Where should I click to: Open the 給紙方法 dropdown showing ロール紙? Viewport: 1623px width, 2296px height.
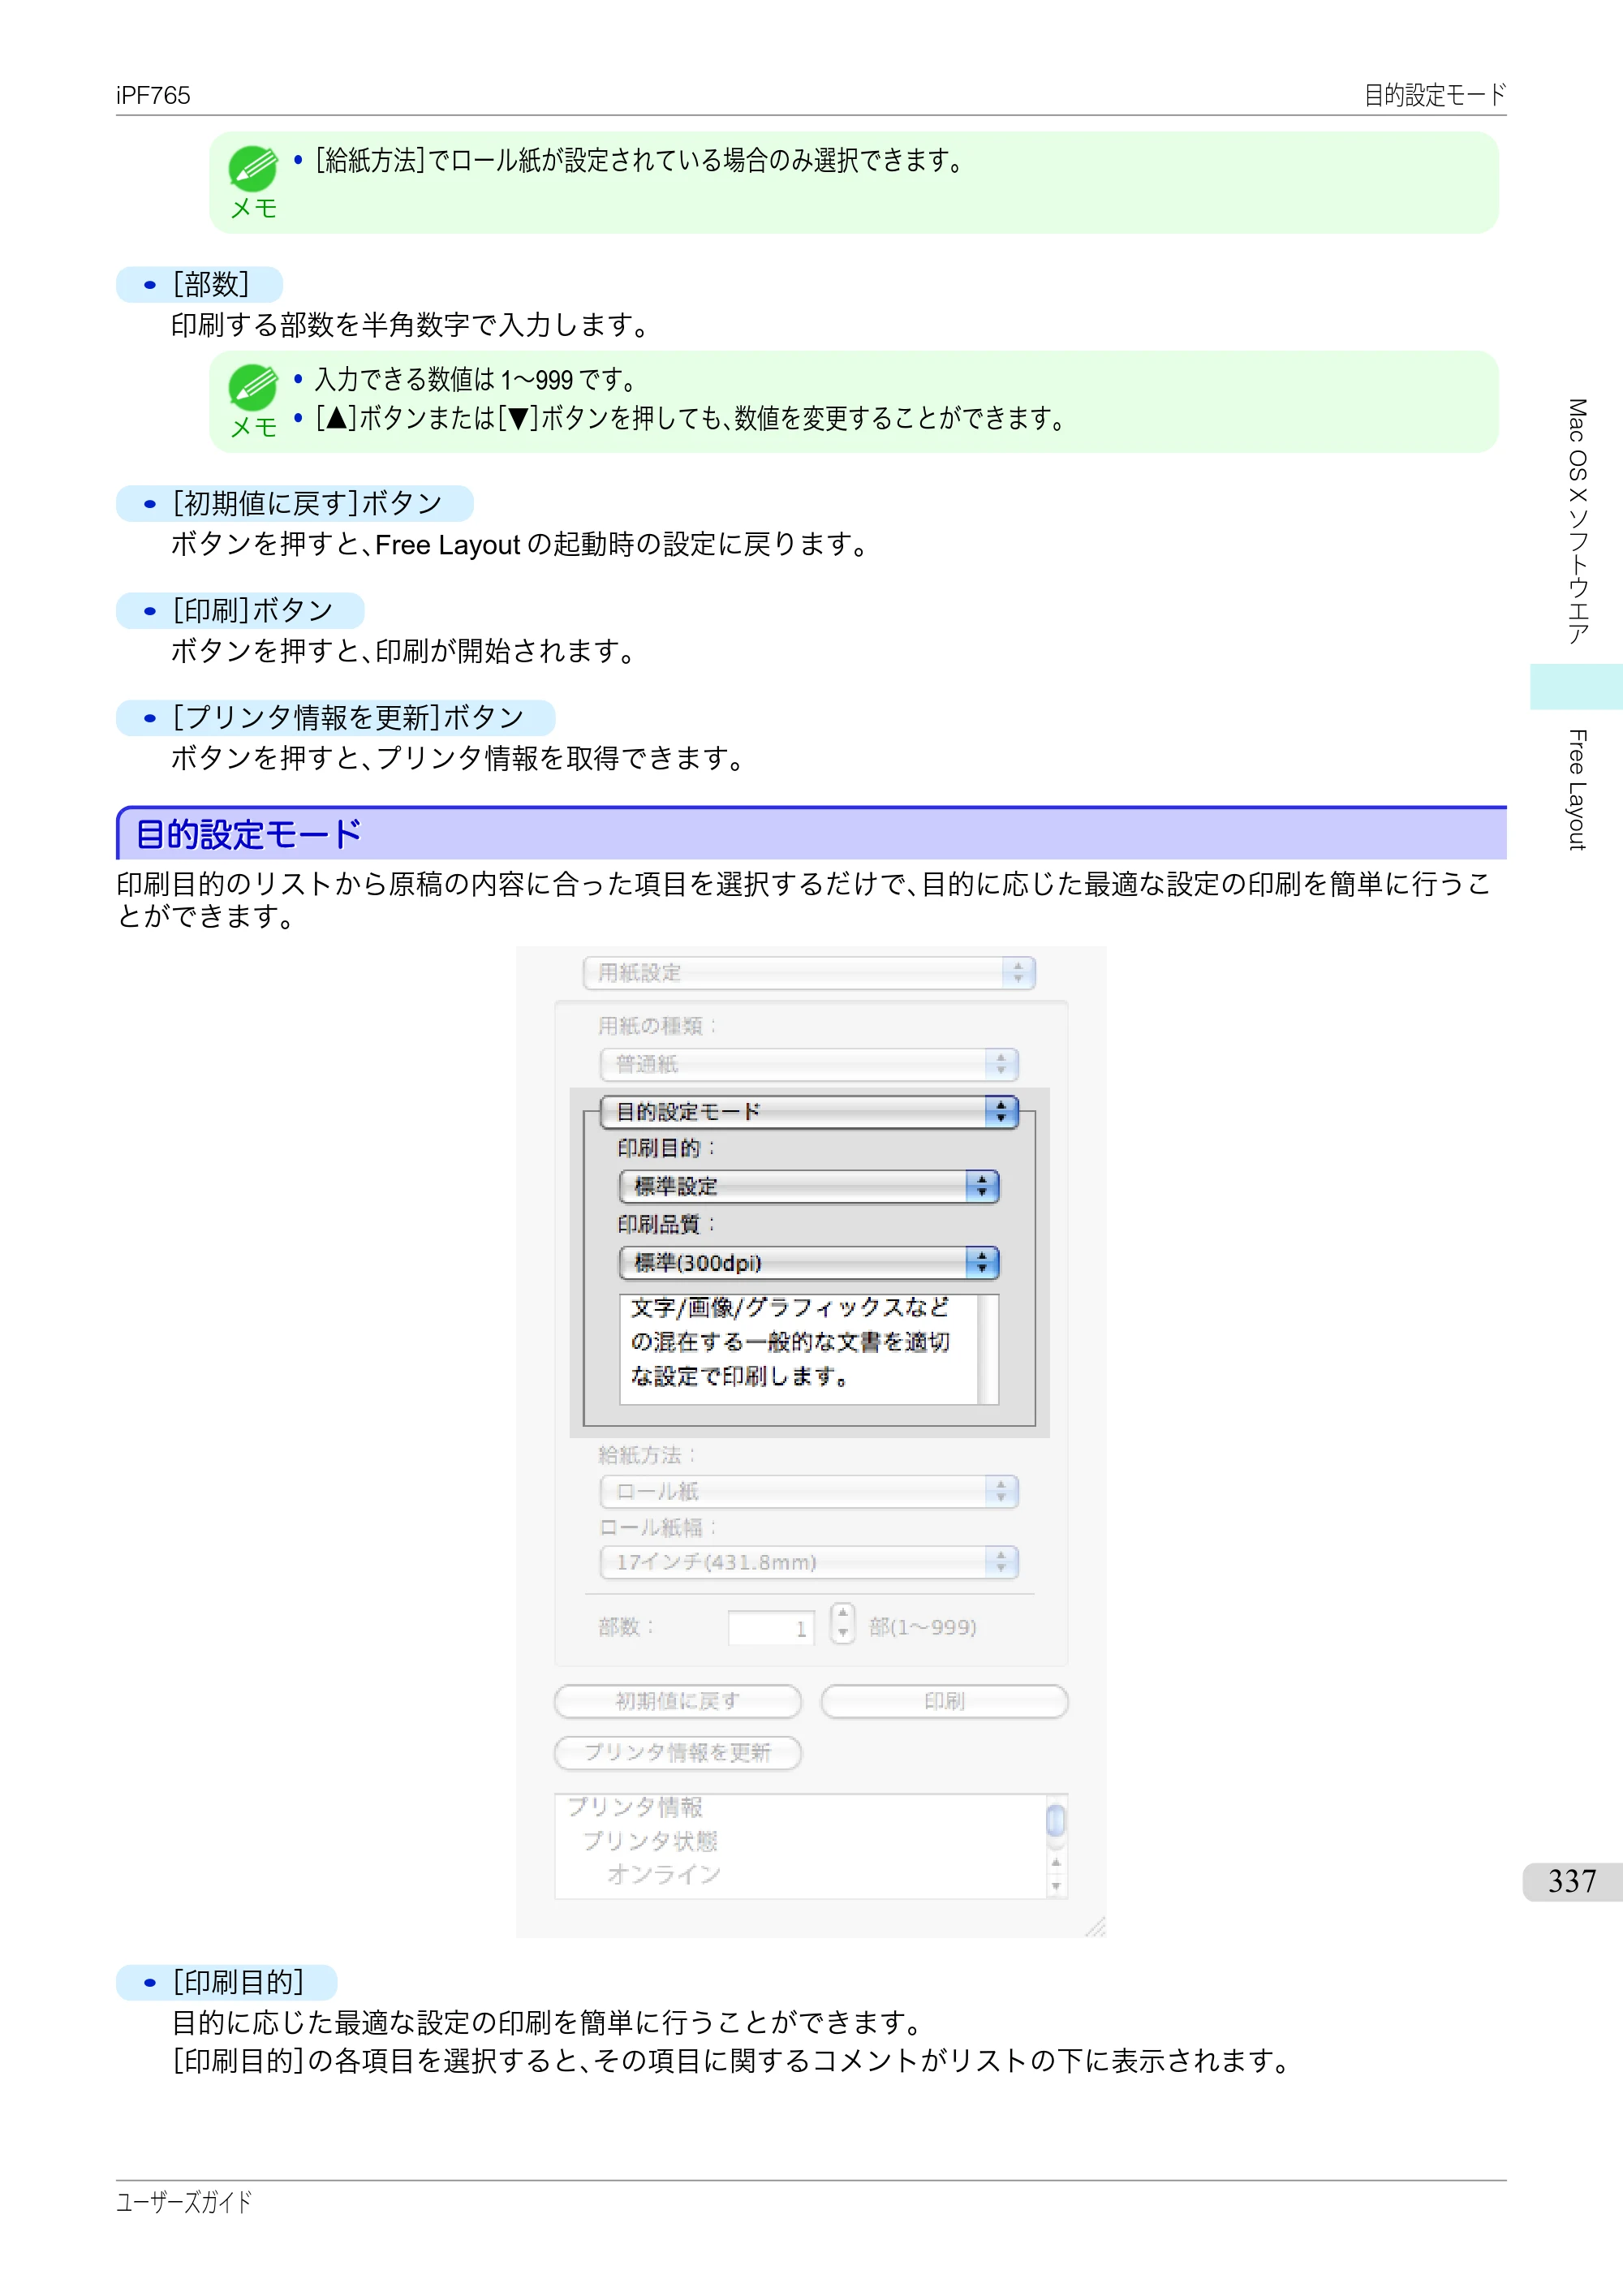click(809, 1491)
